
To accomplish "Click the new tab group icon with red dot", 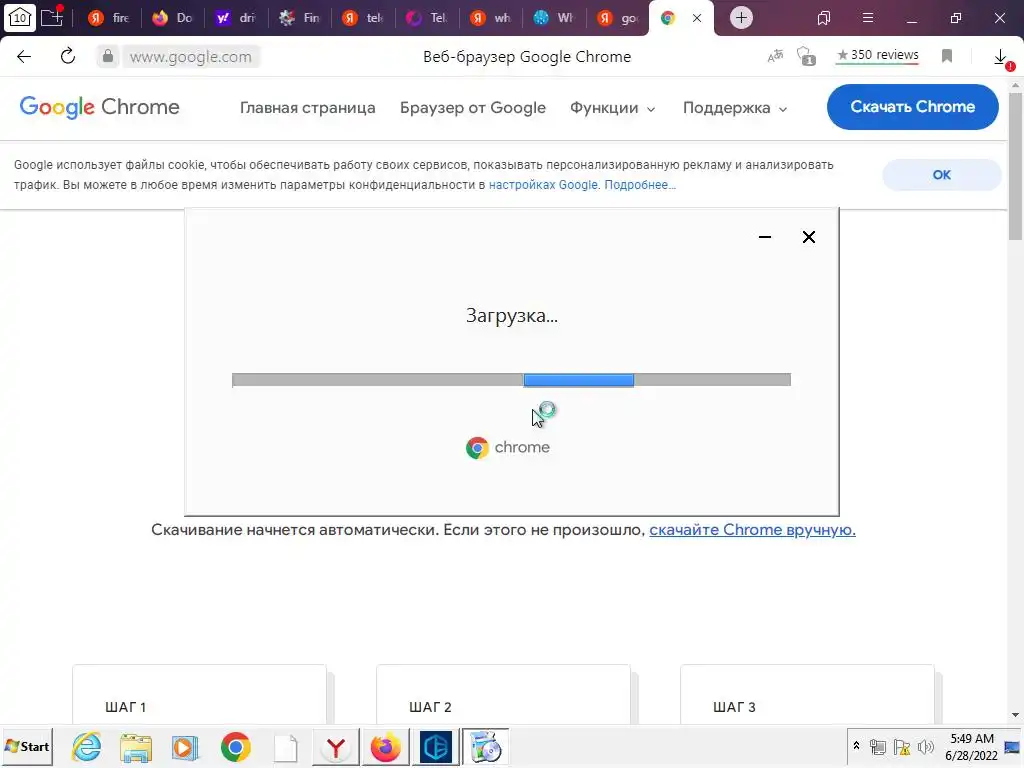I will point(52,17).
